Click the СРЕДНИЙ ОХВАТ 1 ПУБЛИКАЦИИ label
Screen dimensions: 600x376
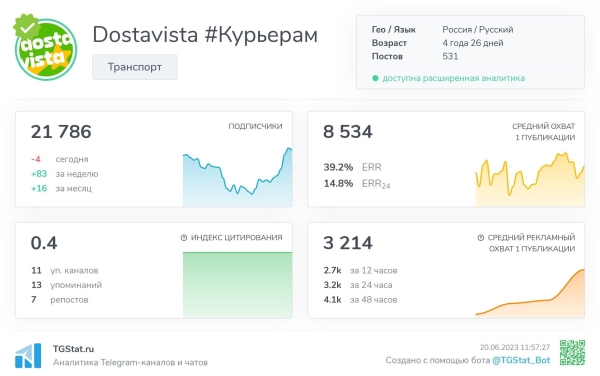coord(543,132)
